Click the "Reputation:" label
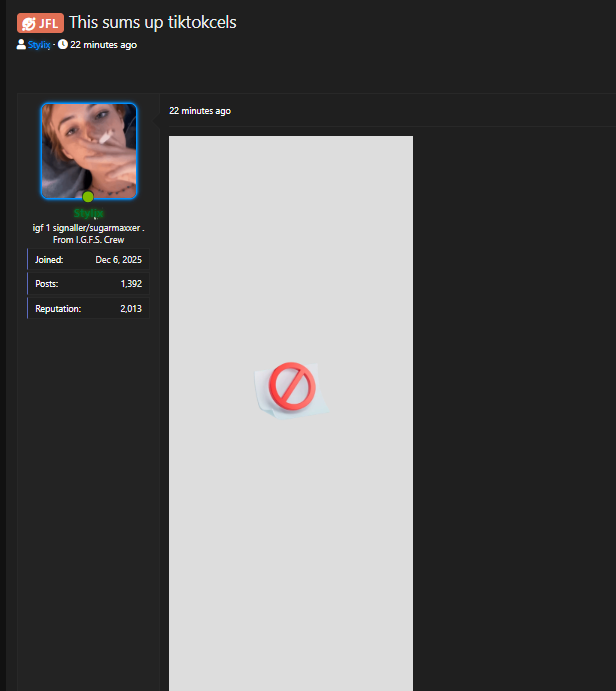Viewport: 616px width, 691px height. (58, 308)
